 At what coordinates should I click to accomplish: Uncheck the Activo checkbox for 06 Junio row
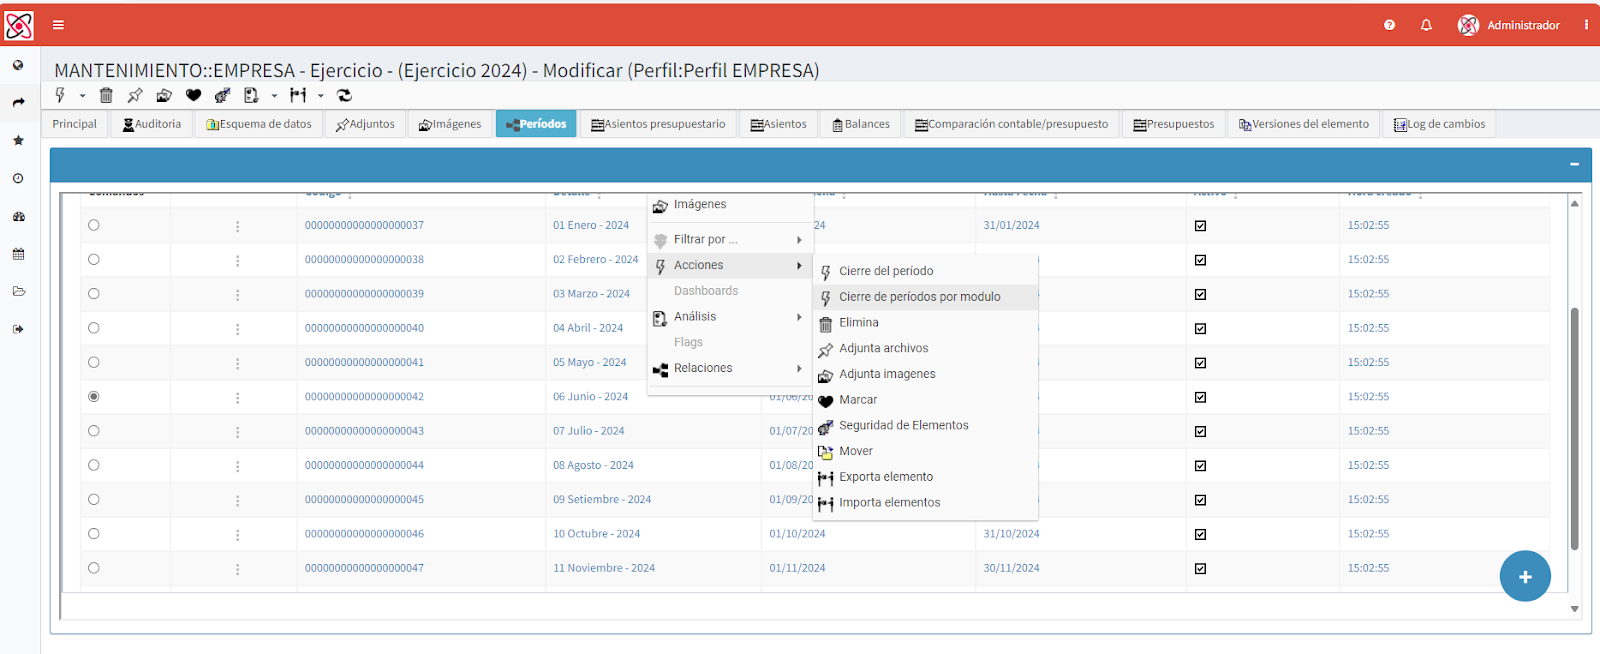tap(1200, 397)
